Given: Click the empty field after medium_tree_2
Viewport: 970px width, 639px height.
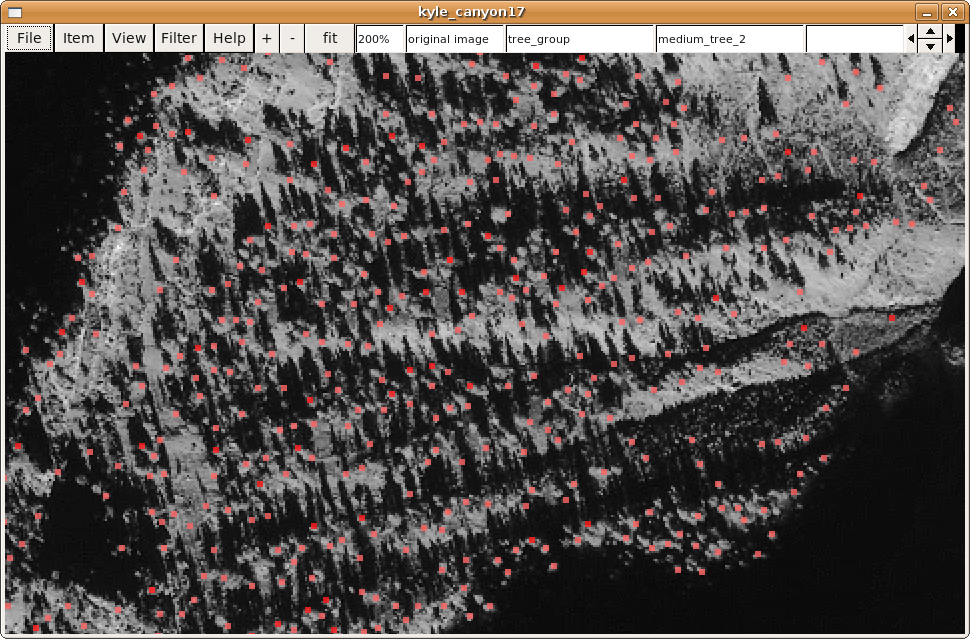Looking at the screenshot, I should point(854,39).
